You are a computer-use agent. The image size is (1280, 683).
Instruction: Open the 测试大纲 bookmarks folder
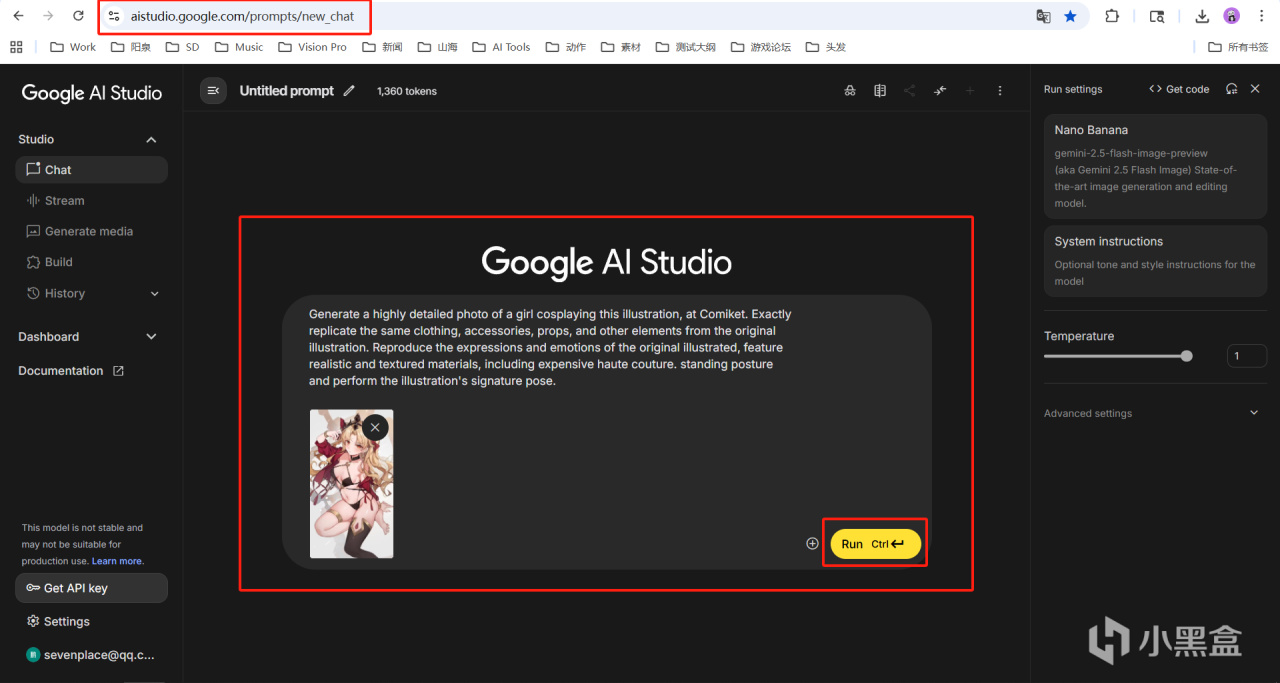pyautogui.click(x=686, y=47)
